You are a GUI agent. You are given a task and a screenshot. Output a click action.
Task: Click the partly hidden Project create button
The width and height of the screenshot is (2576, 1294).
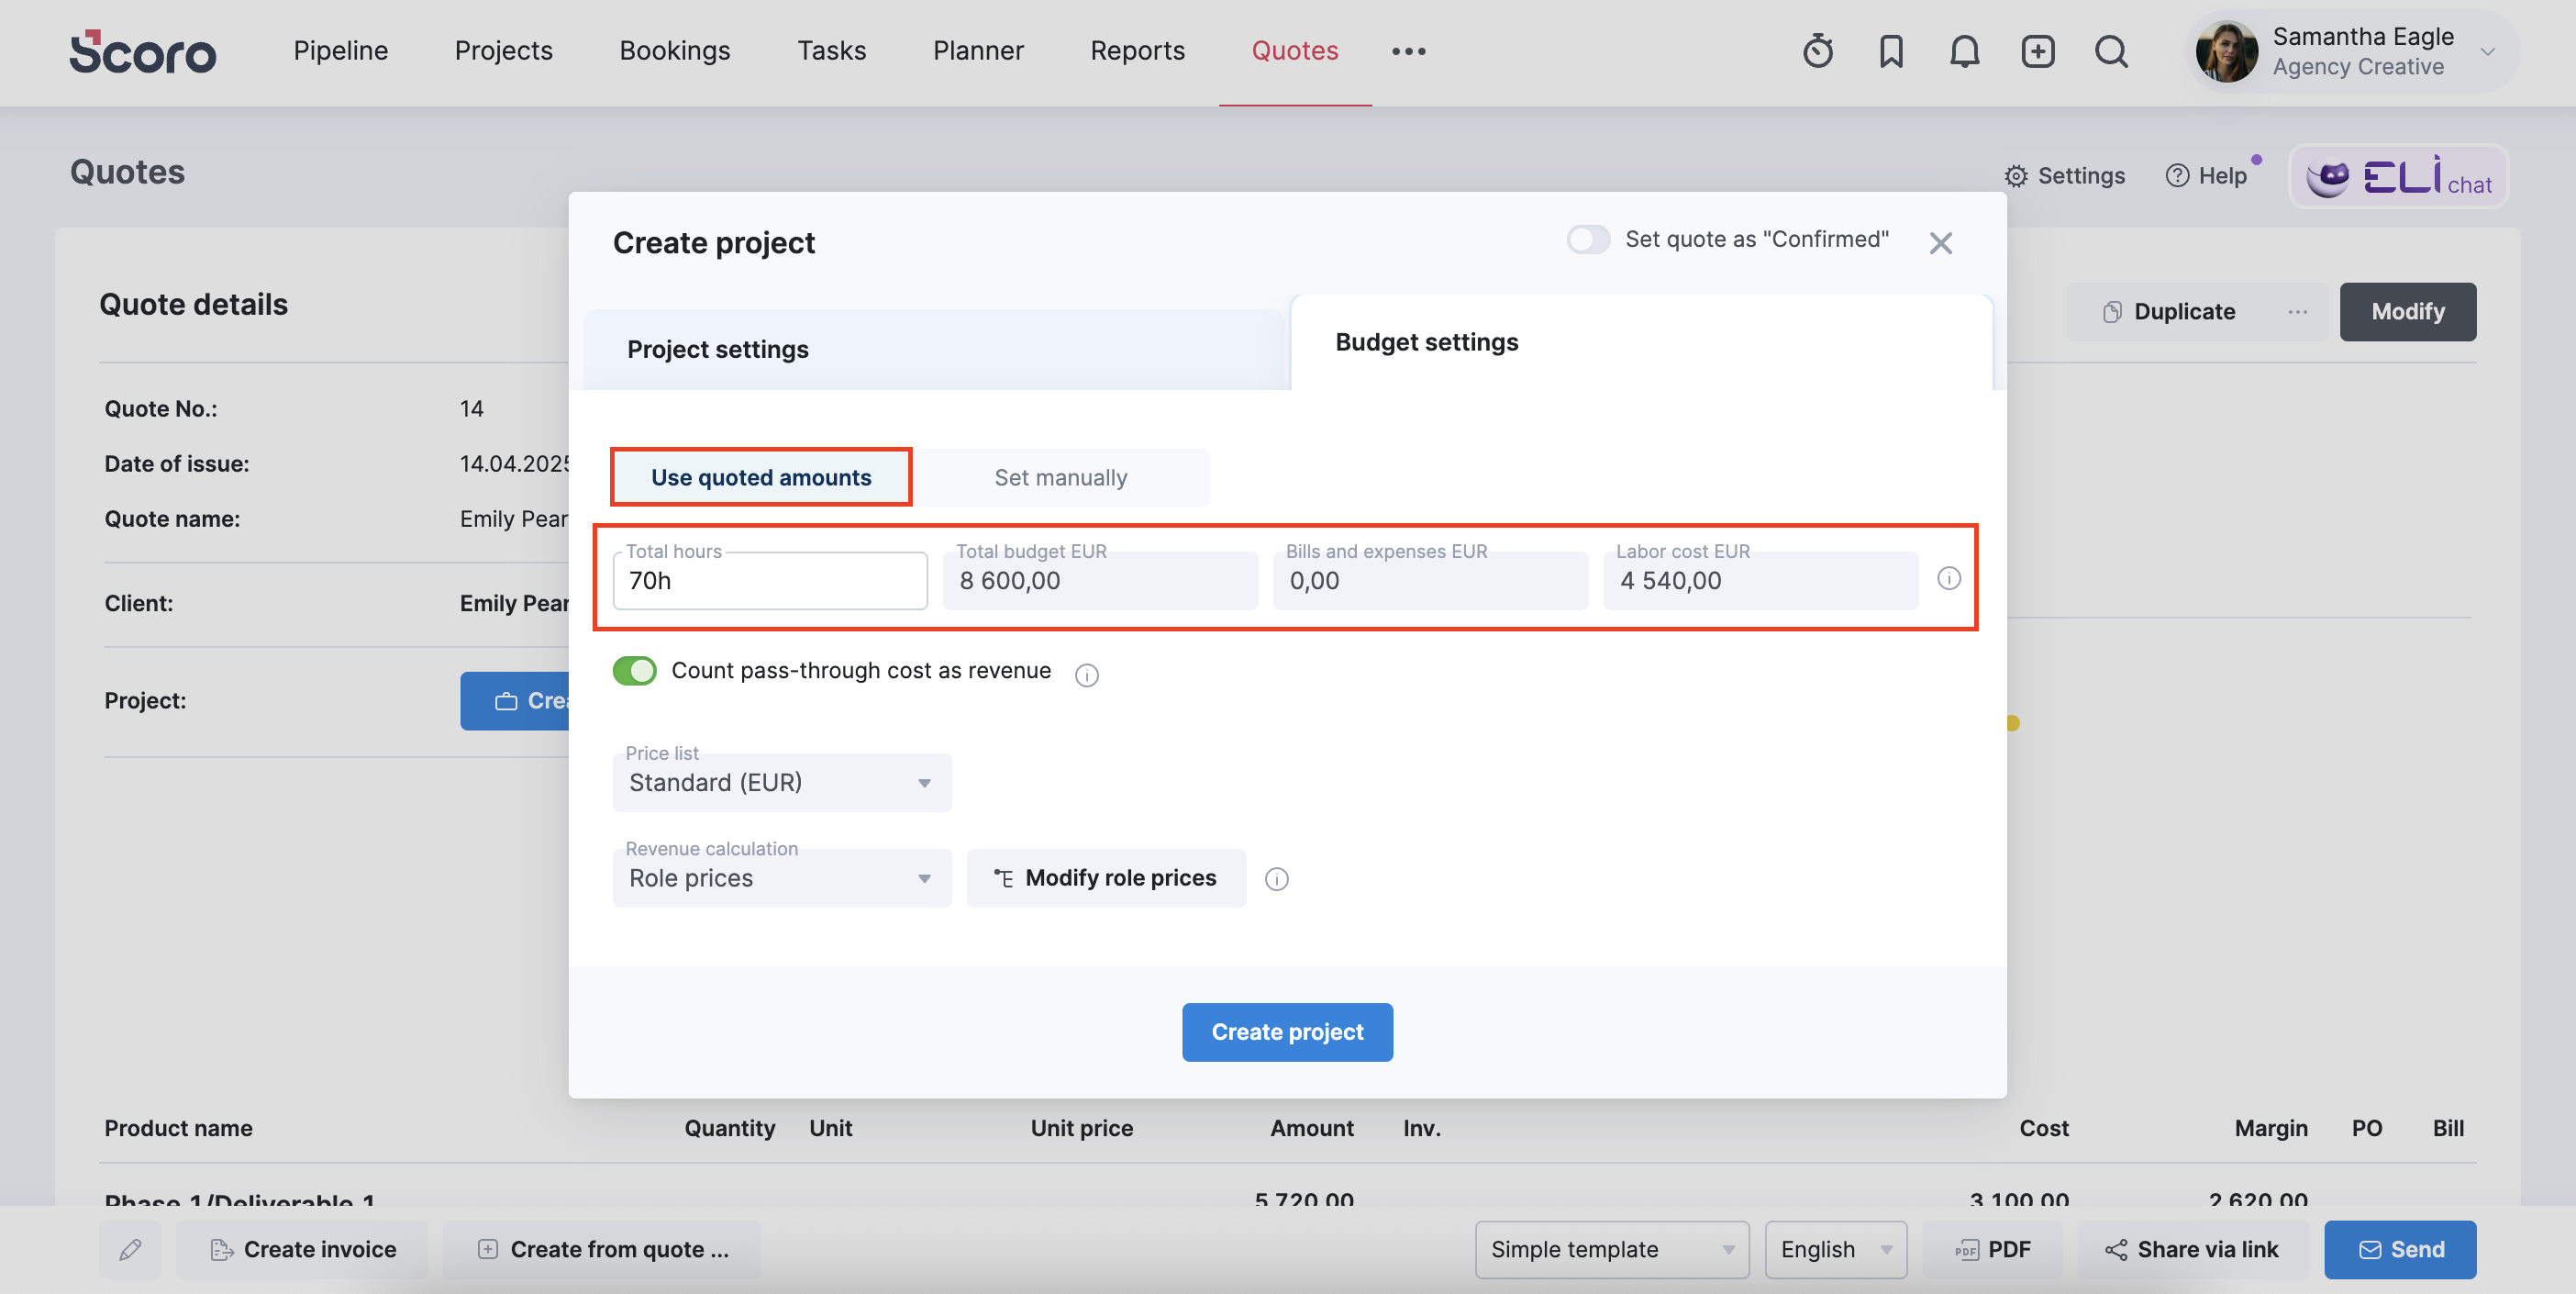click(515, 701)
